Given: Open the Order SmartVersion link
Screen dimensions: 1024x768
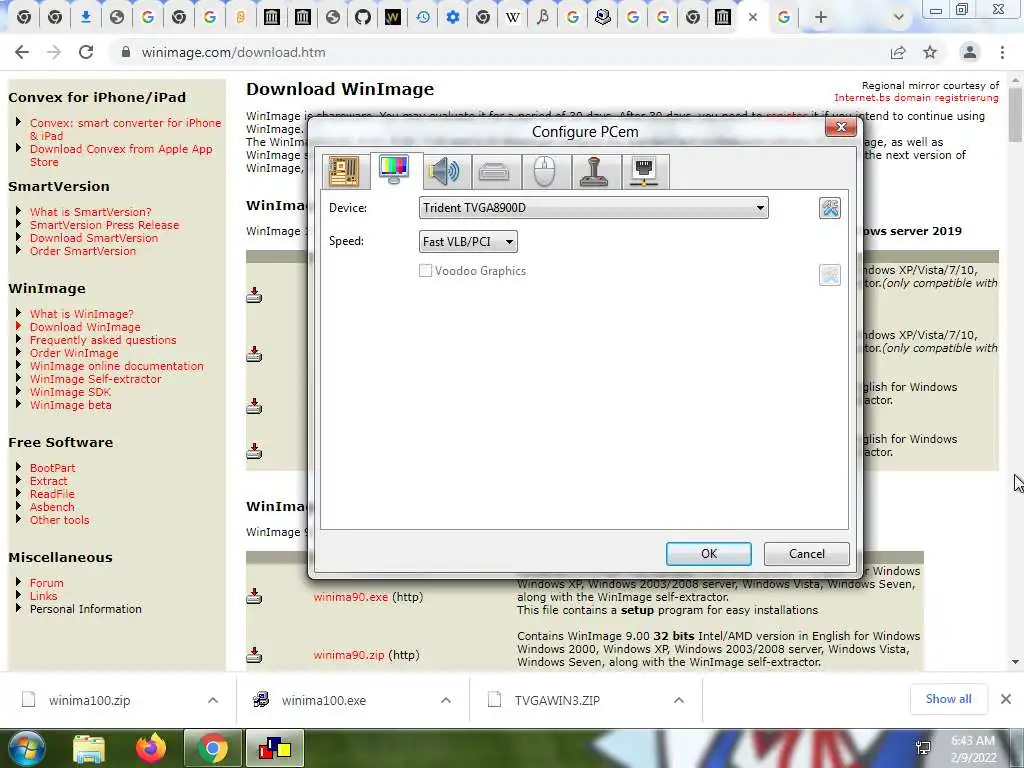Looking at the screenshot, I should coord(83,251).
